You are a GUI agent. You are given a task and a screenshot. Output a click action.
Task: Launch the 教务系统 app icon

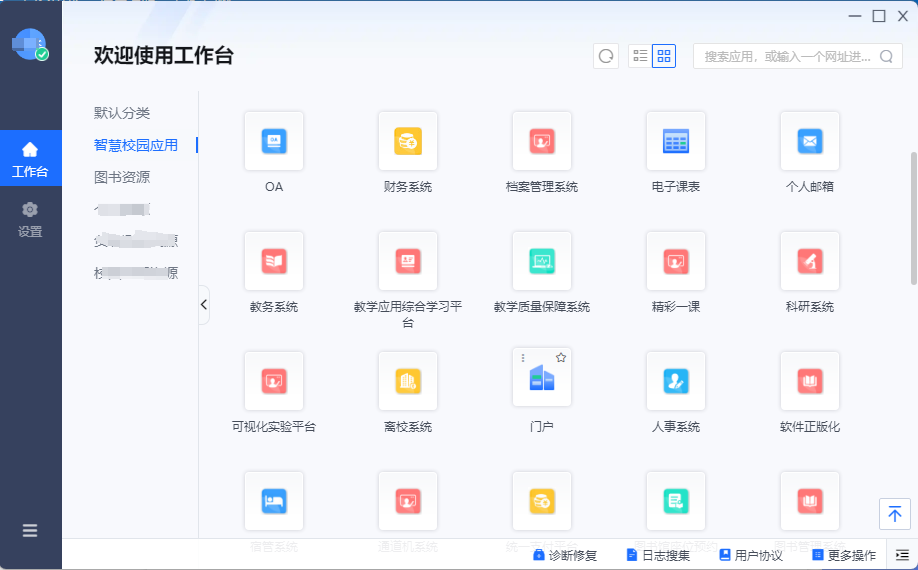(x=273, y=262)
